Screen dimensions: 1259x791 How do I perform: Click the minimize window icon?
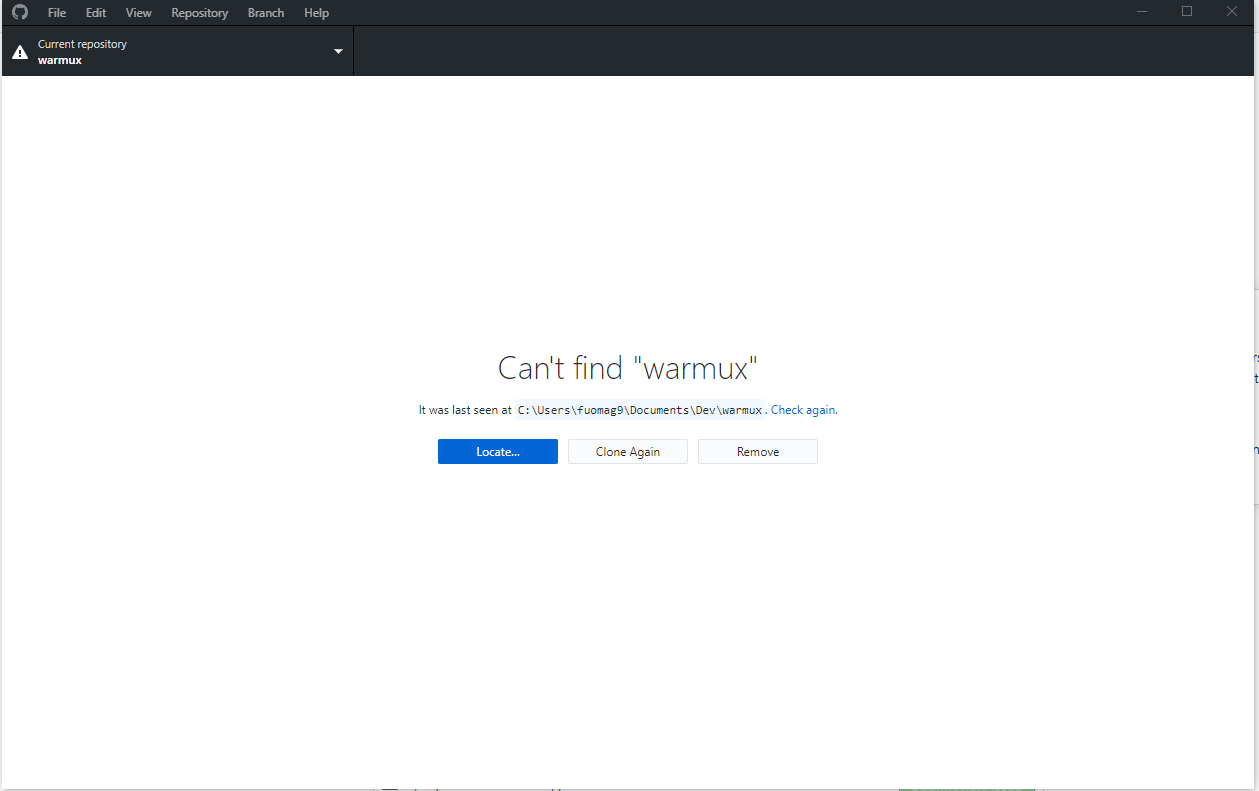coord(1141,11)
